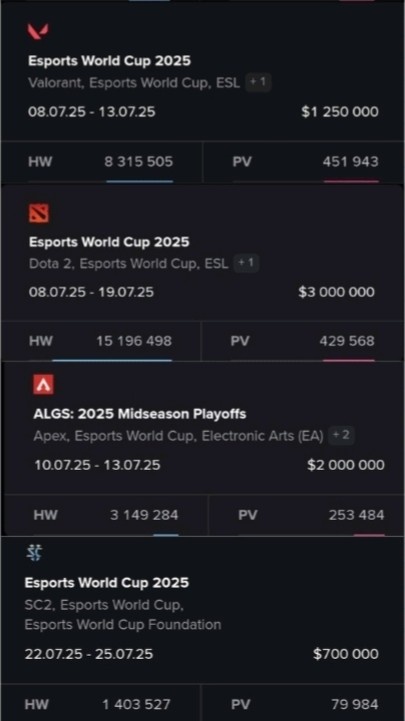Select the PV 451 943 stat cell
The width and height of the screenshot is (405, 721).
(303, 162)
